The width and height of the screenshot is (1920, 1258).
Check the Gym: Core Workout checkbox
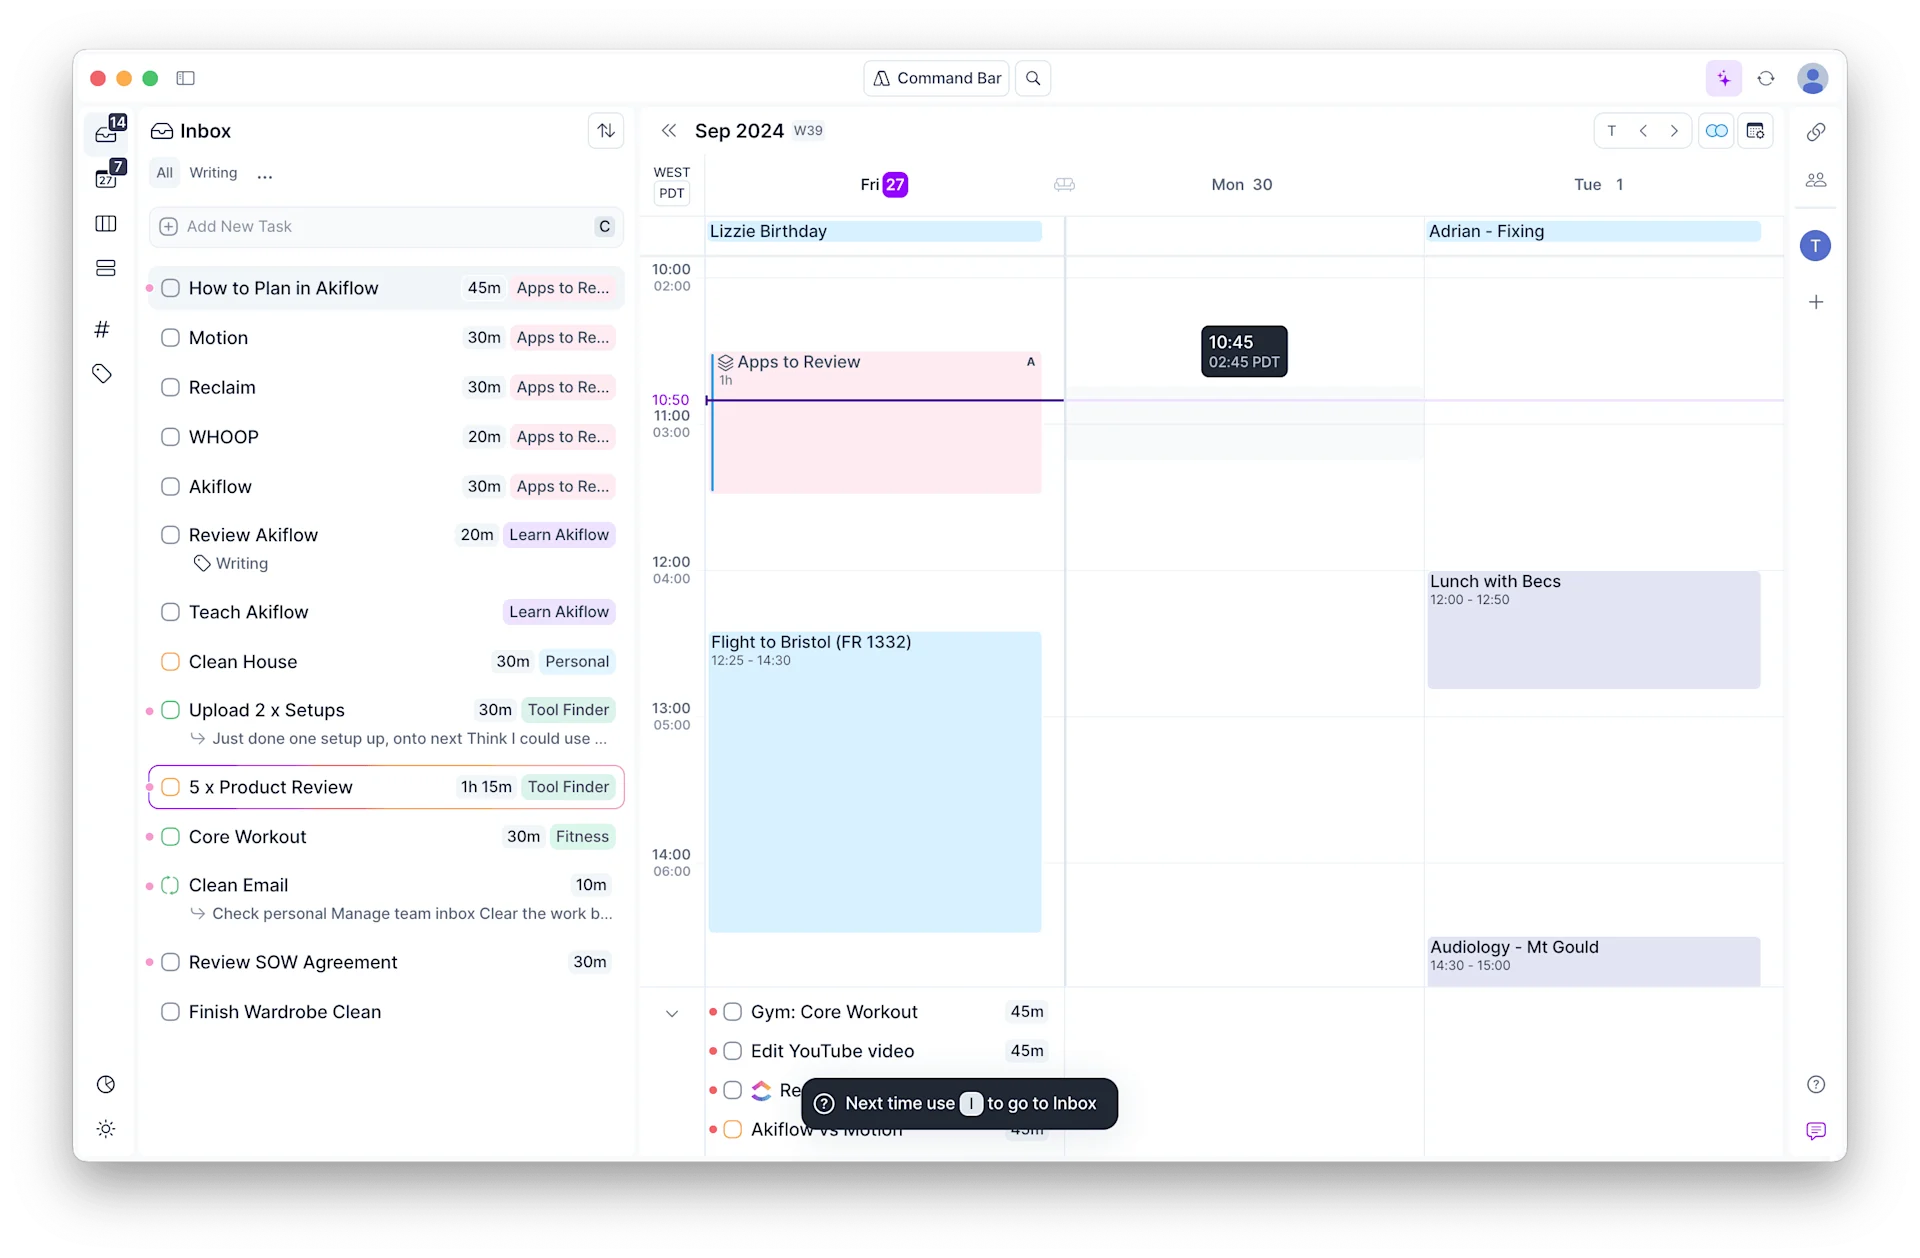tap(733, 1011)
